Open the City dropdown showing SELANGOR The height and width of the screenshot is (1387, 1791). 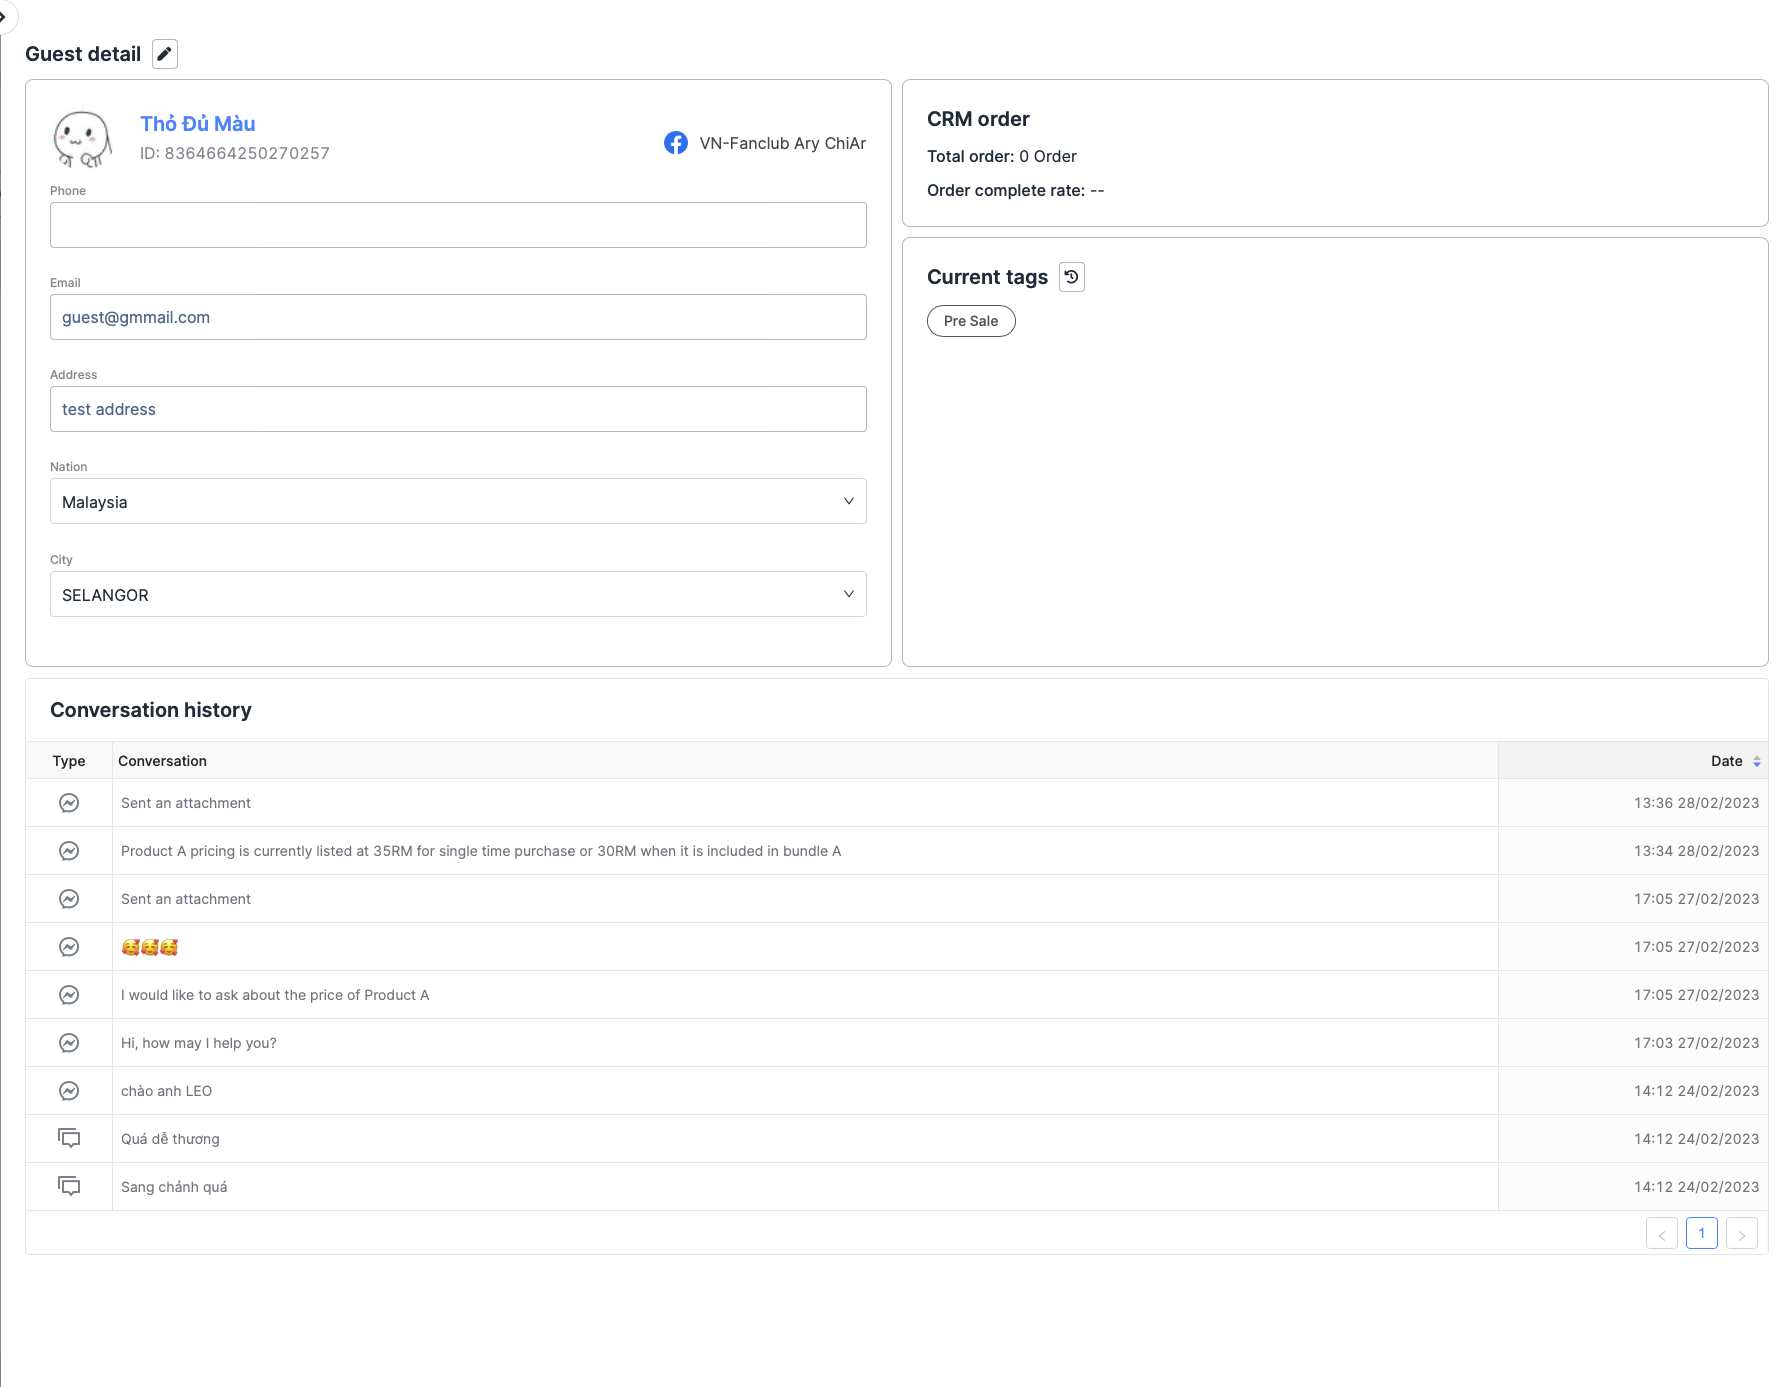[x=458, y=594]
